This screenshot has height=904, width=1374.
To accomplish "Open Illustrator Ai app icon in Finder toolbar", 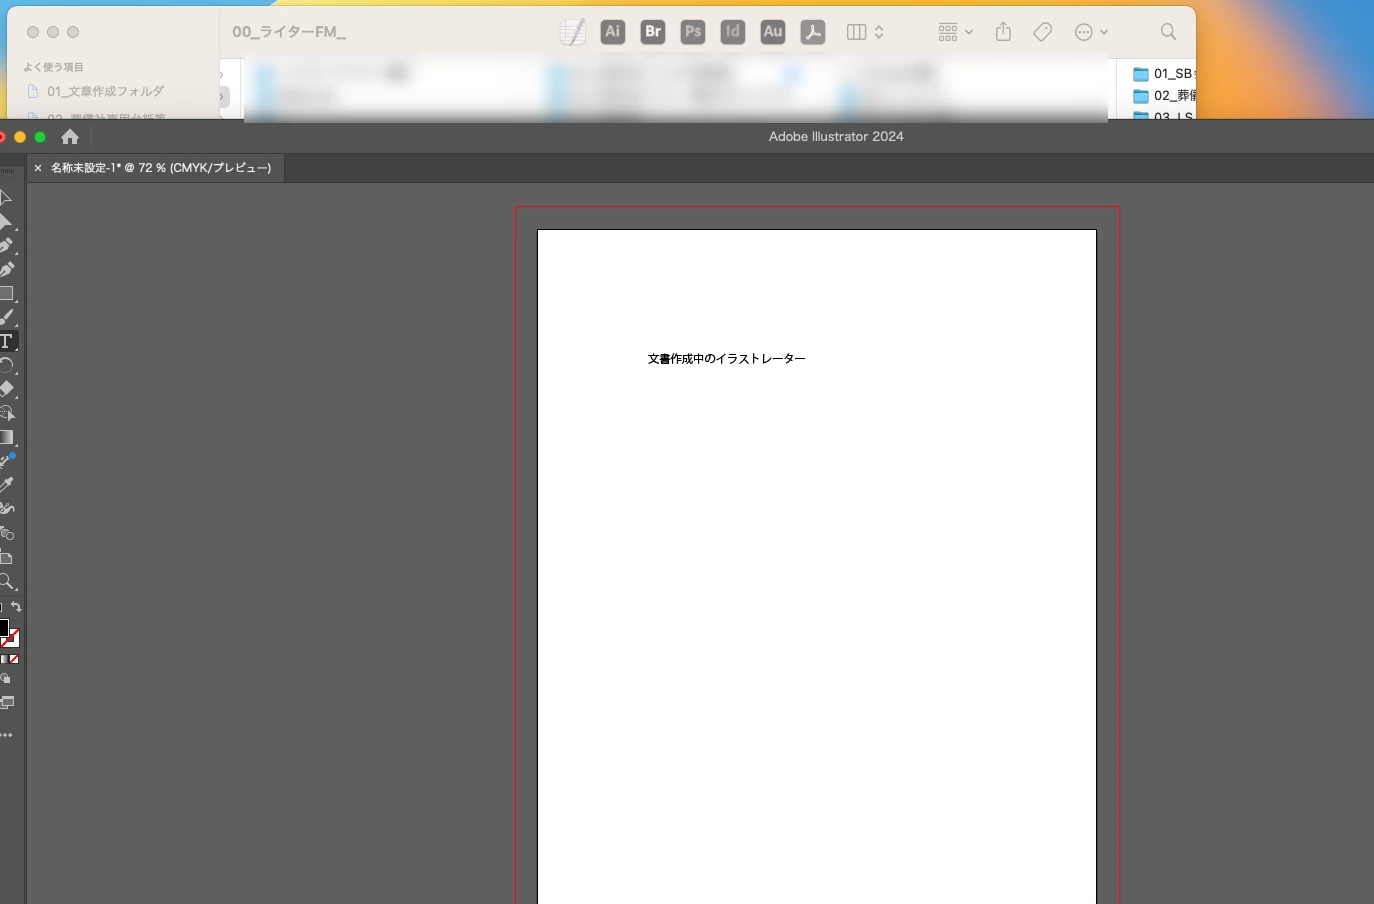I will pyautogui.click(x=613, y=32).
